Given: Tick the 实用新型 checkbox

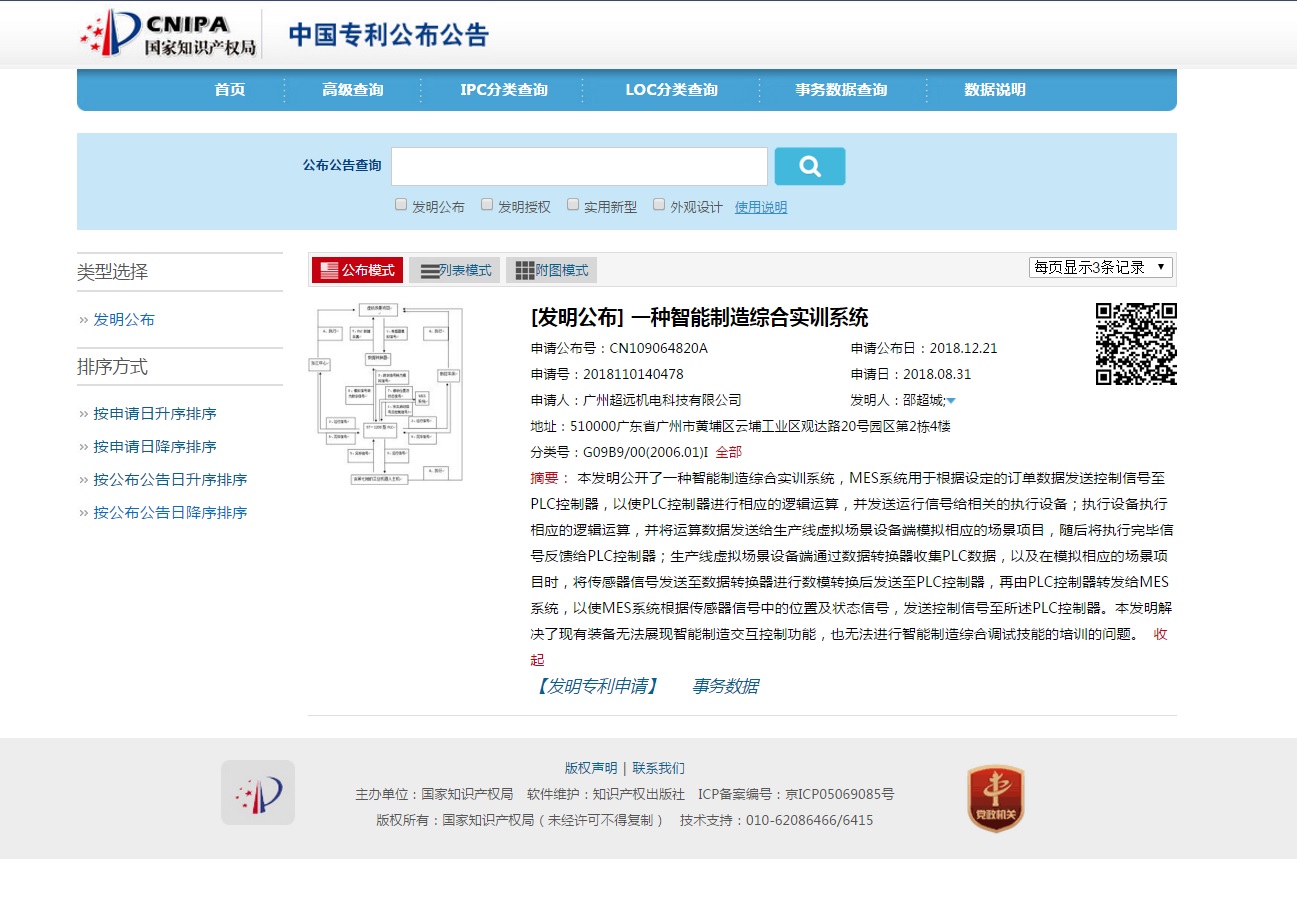Looking at the screenshot, I should pyautogui.click(x=573, y=205).
